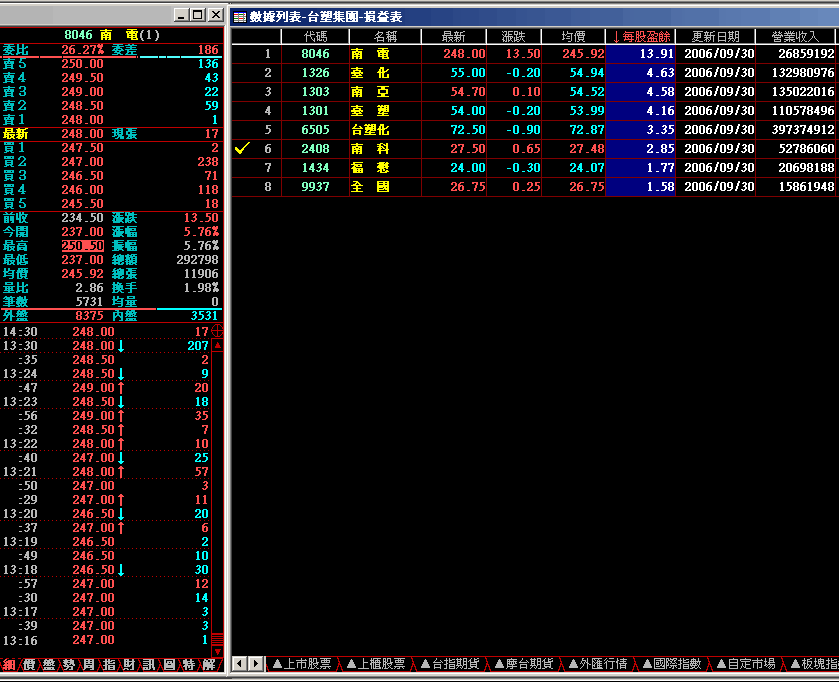This screenshot has width=839, height=682.
Task: Sort by the 代碼 column header
Action: click(x=315, y=36)
